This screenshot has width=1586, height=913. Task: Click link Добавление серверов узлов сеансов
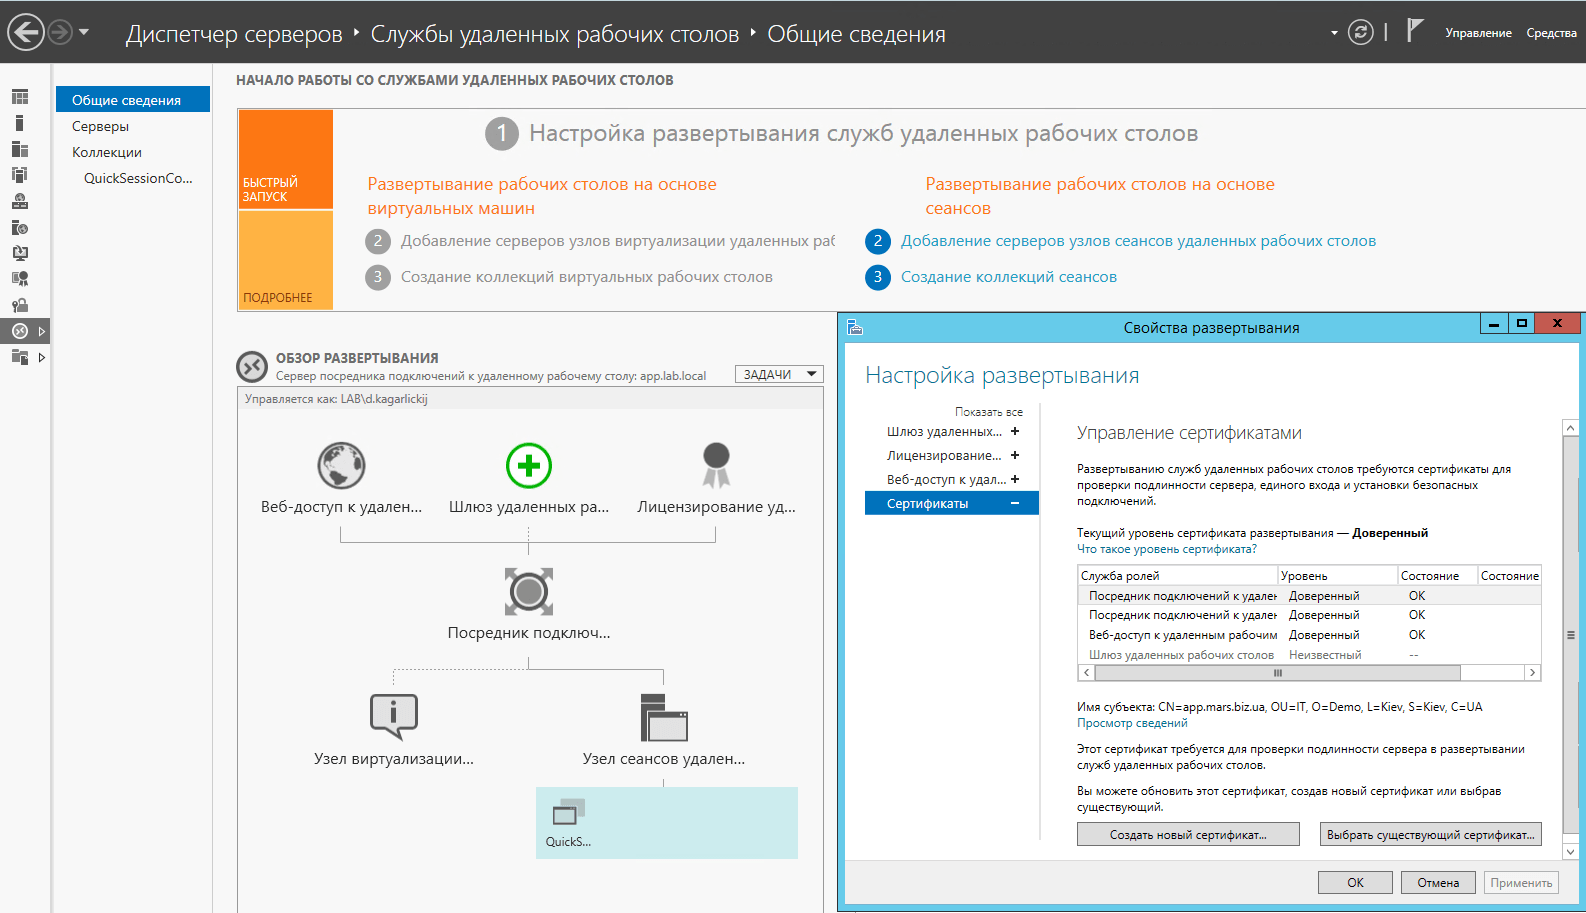[1138, 241]
